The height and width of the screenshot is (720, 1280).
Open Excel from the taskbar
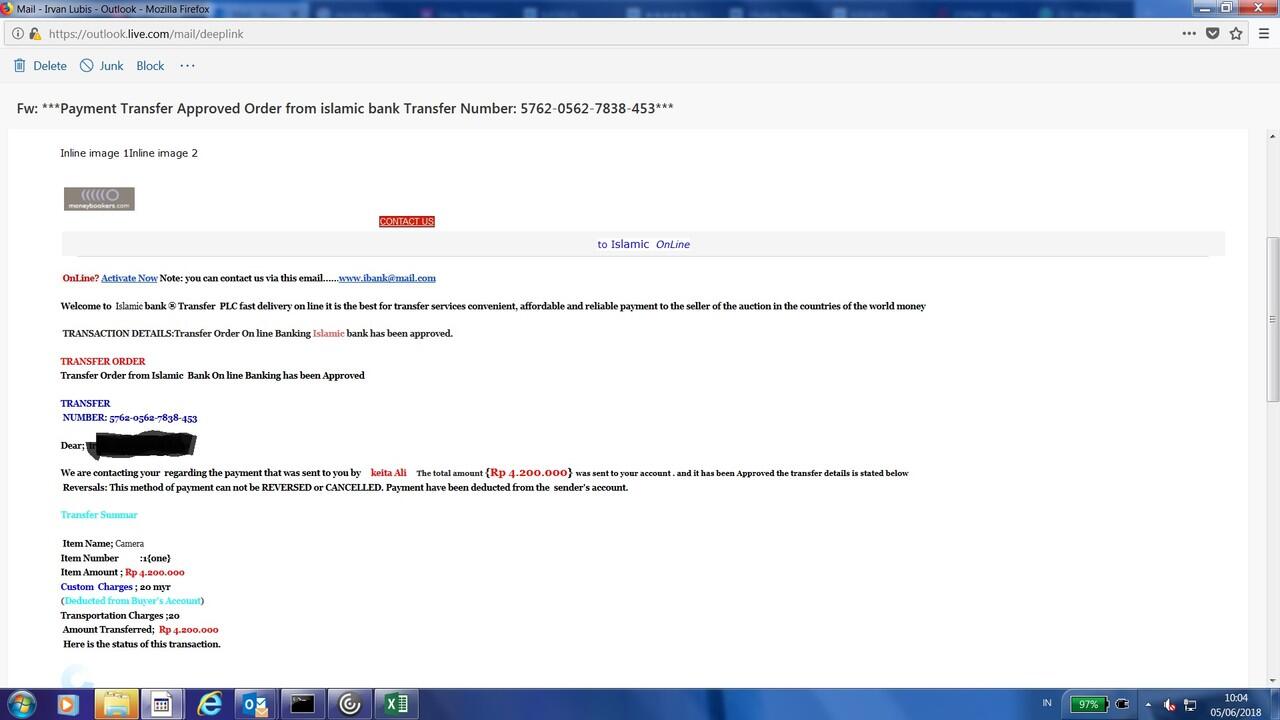tap(397, 704)
